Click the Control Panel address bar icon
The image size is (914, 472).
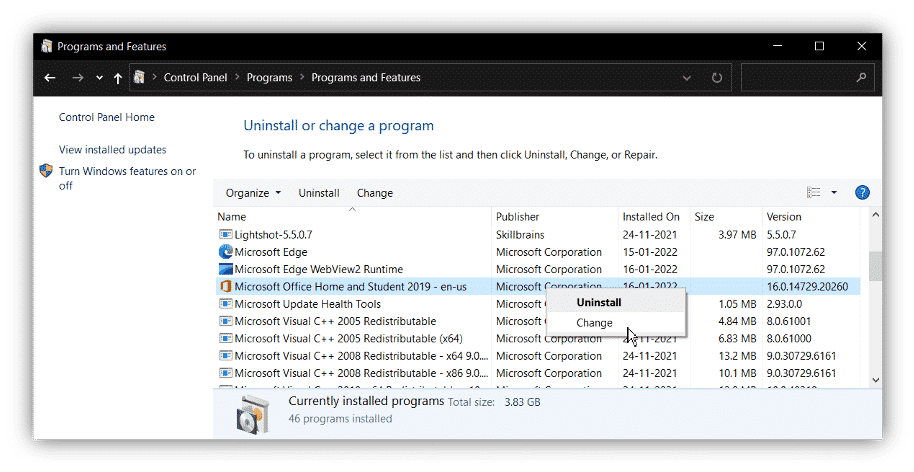tap(139, 77)
